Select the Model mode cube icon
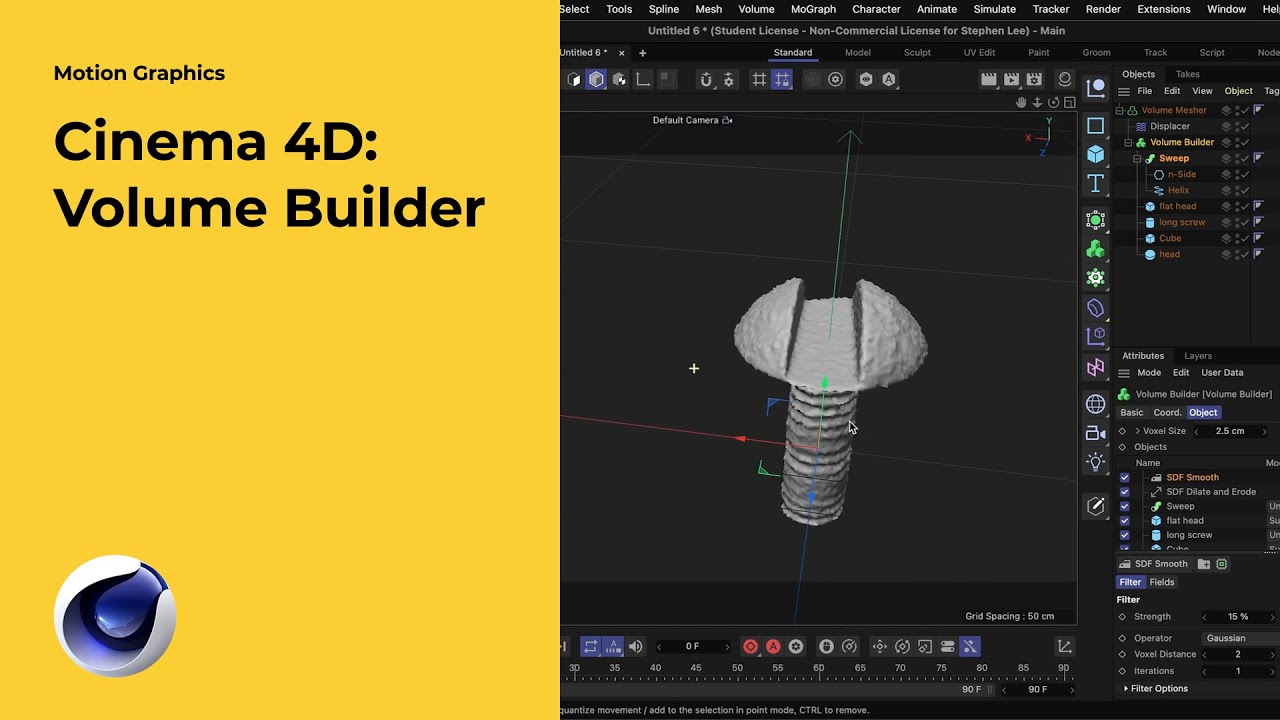The width and height of the screenshot is (1280, 720). [x=596, y=79]
